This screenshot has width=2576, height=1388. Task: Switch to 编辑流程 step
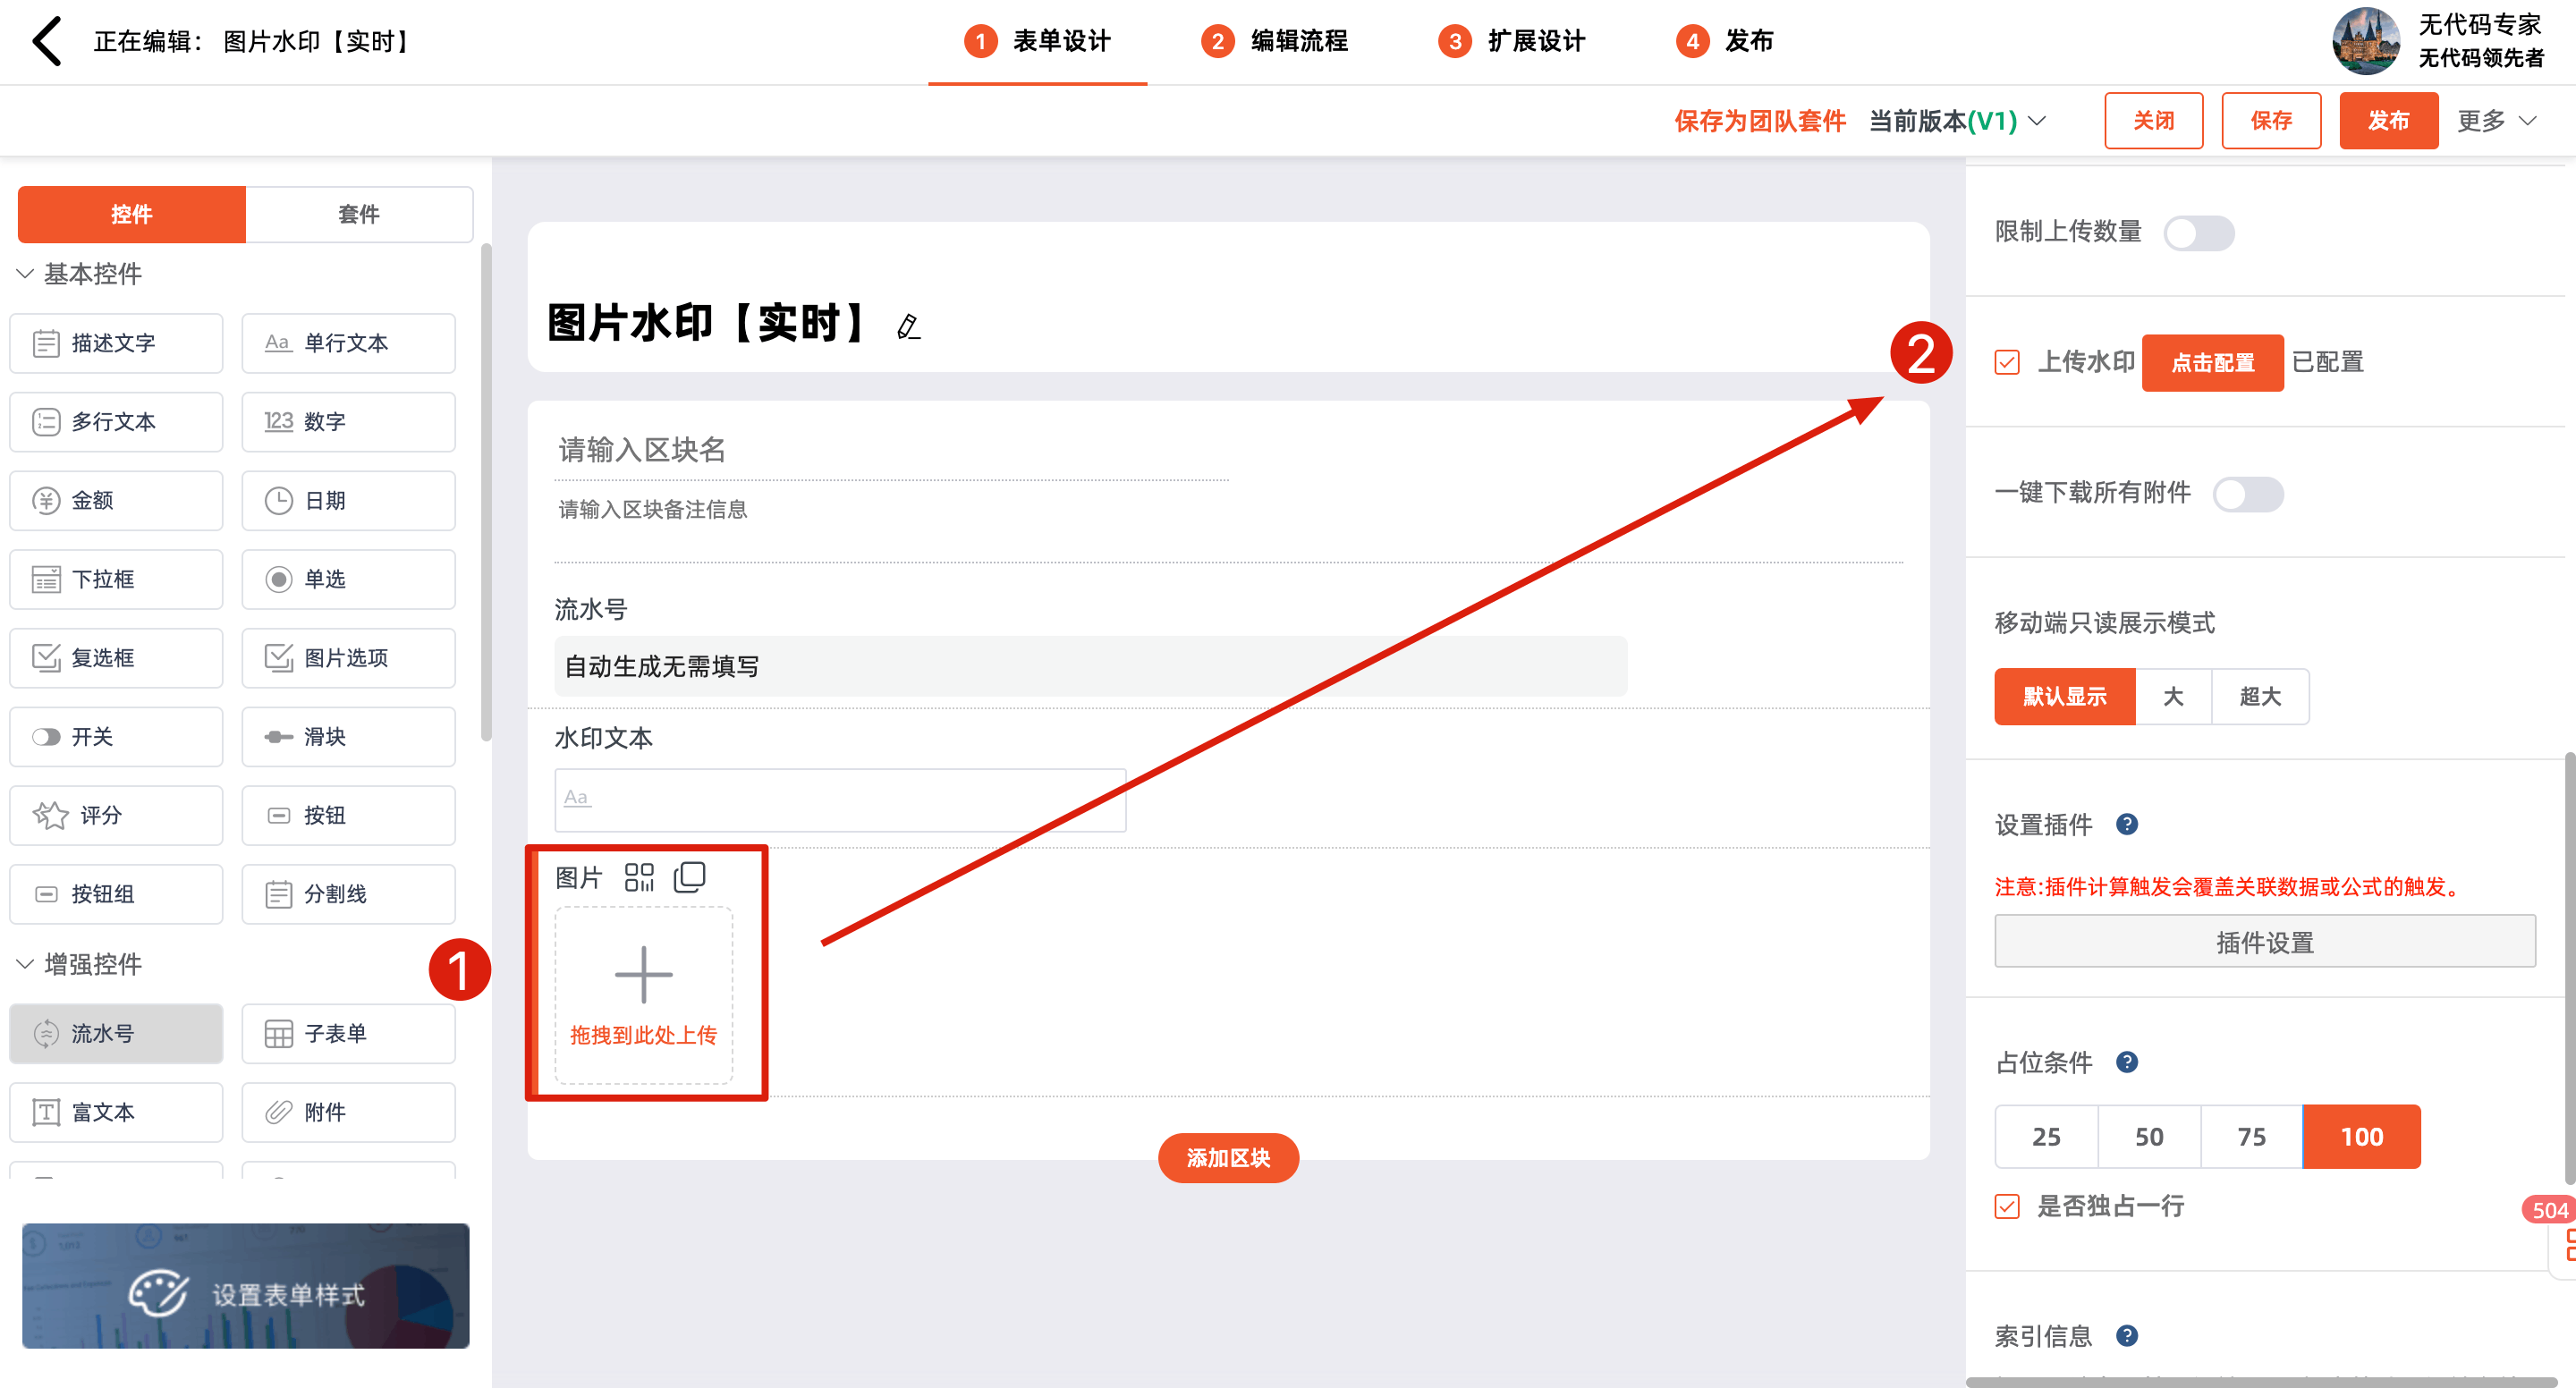click(1274, 41)
